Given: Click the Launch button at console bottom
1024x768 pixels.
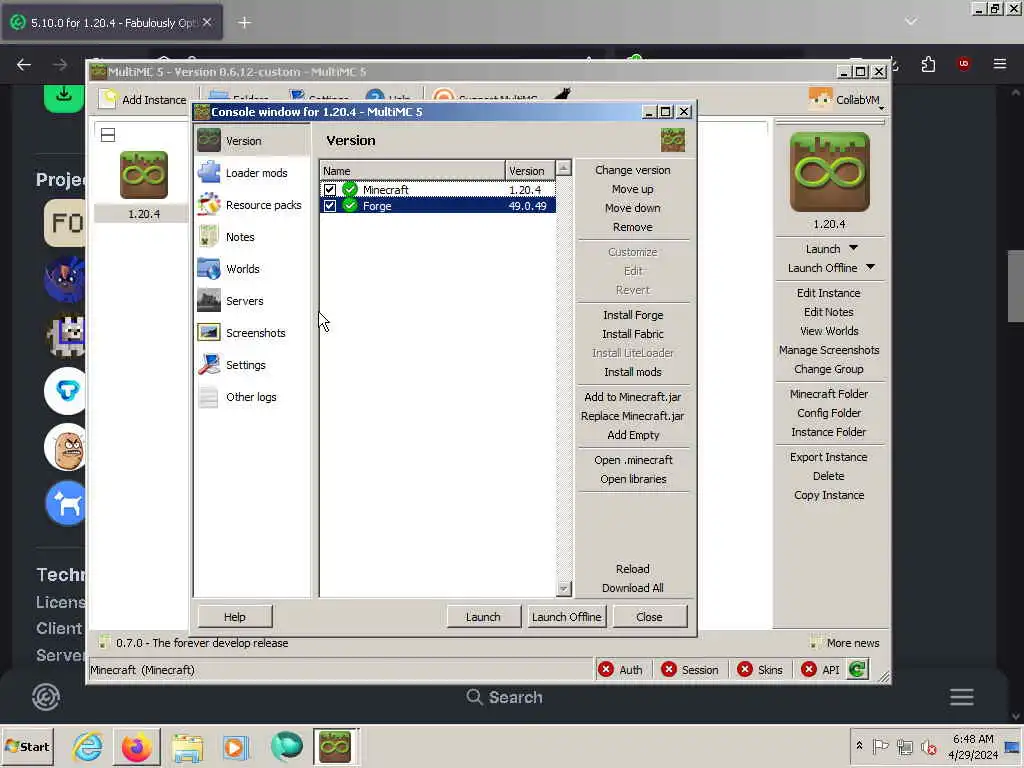Looking at the screenshot, I should click(x=483, y=616).
